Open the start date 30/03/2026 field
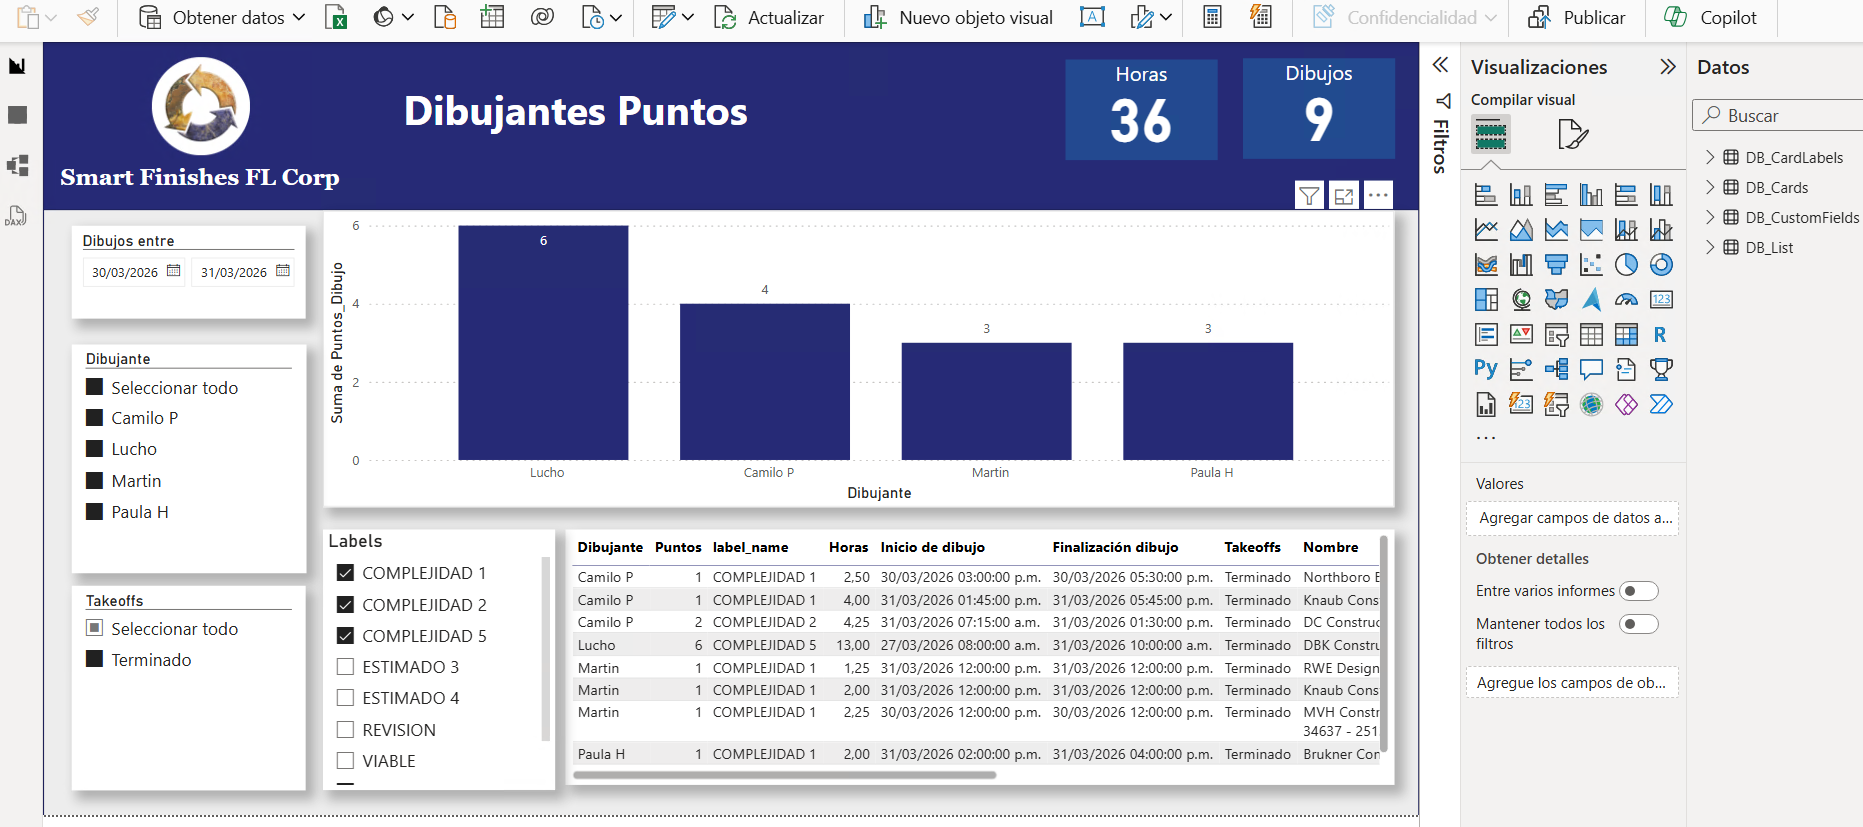The width and height of the screenshot is (1863, 827). (135, 272)
